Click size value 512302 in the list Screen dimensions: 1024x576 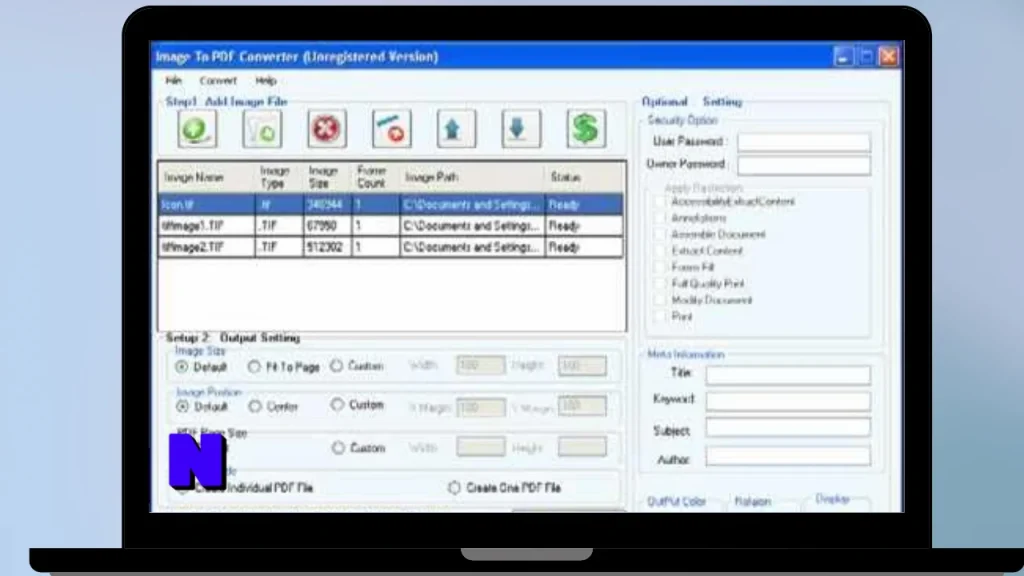325,248
